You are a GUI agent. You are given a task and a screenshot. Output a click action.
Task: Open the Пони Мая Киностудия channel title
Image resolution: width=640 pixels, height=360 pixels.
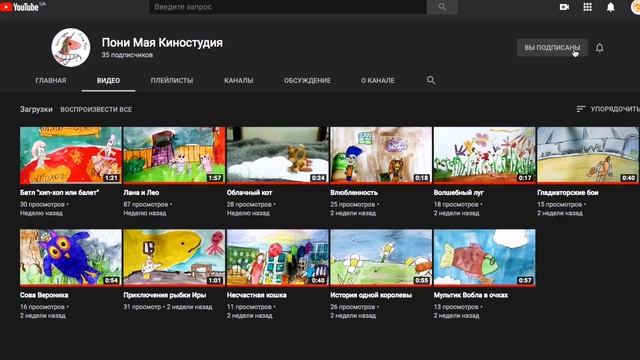[162, 42]
